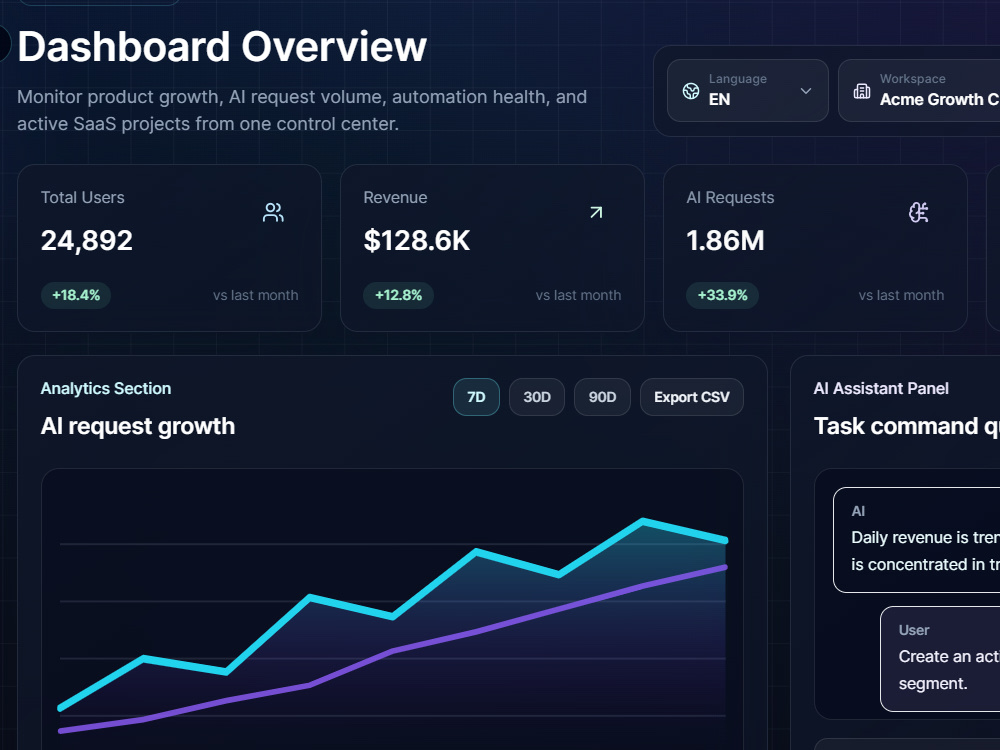
Task: Select the User message about creating a segment
Action: click(940, 659)
